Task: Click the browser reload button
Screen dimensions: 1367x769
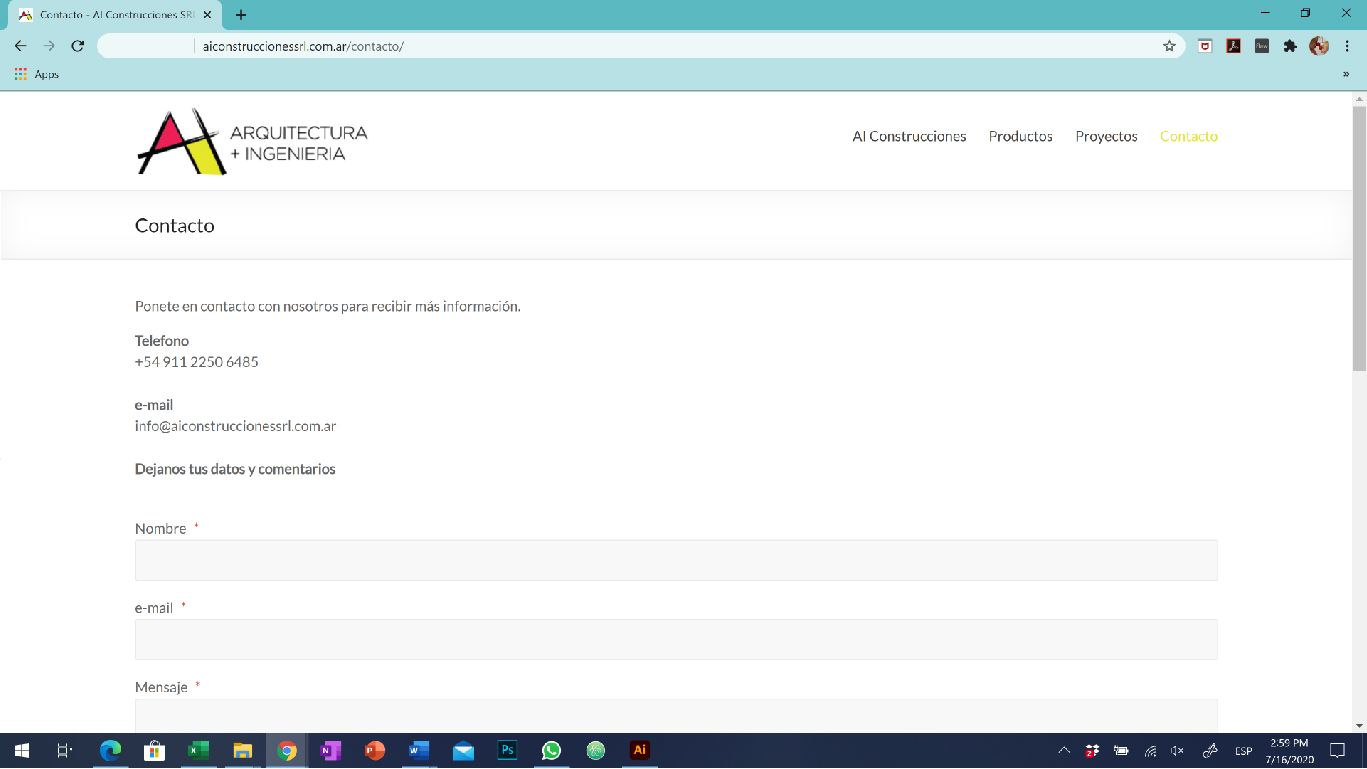Action: 78,46
